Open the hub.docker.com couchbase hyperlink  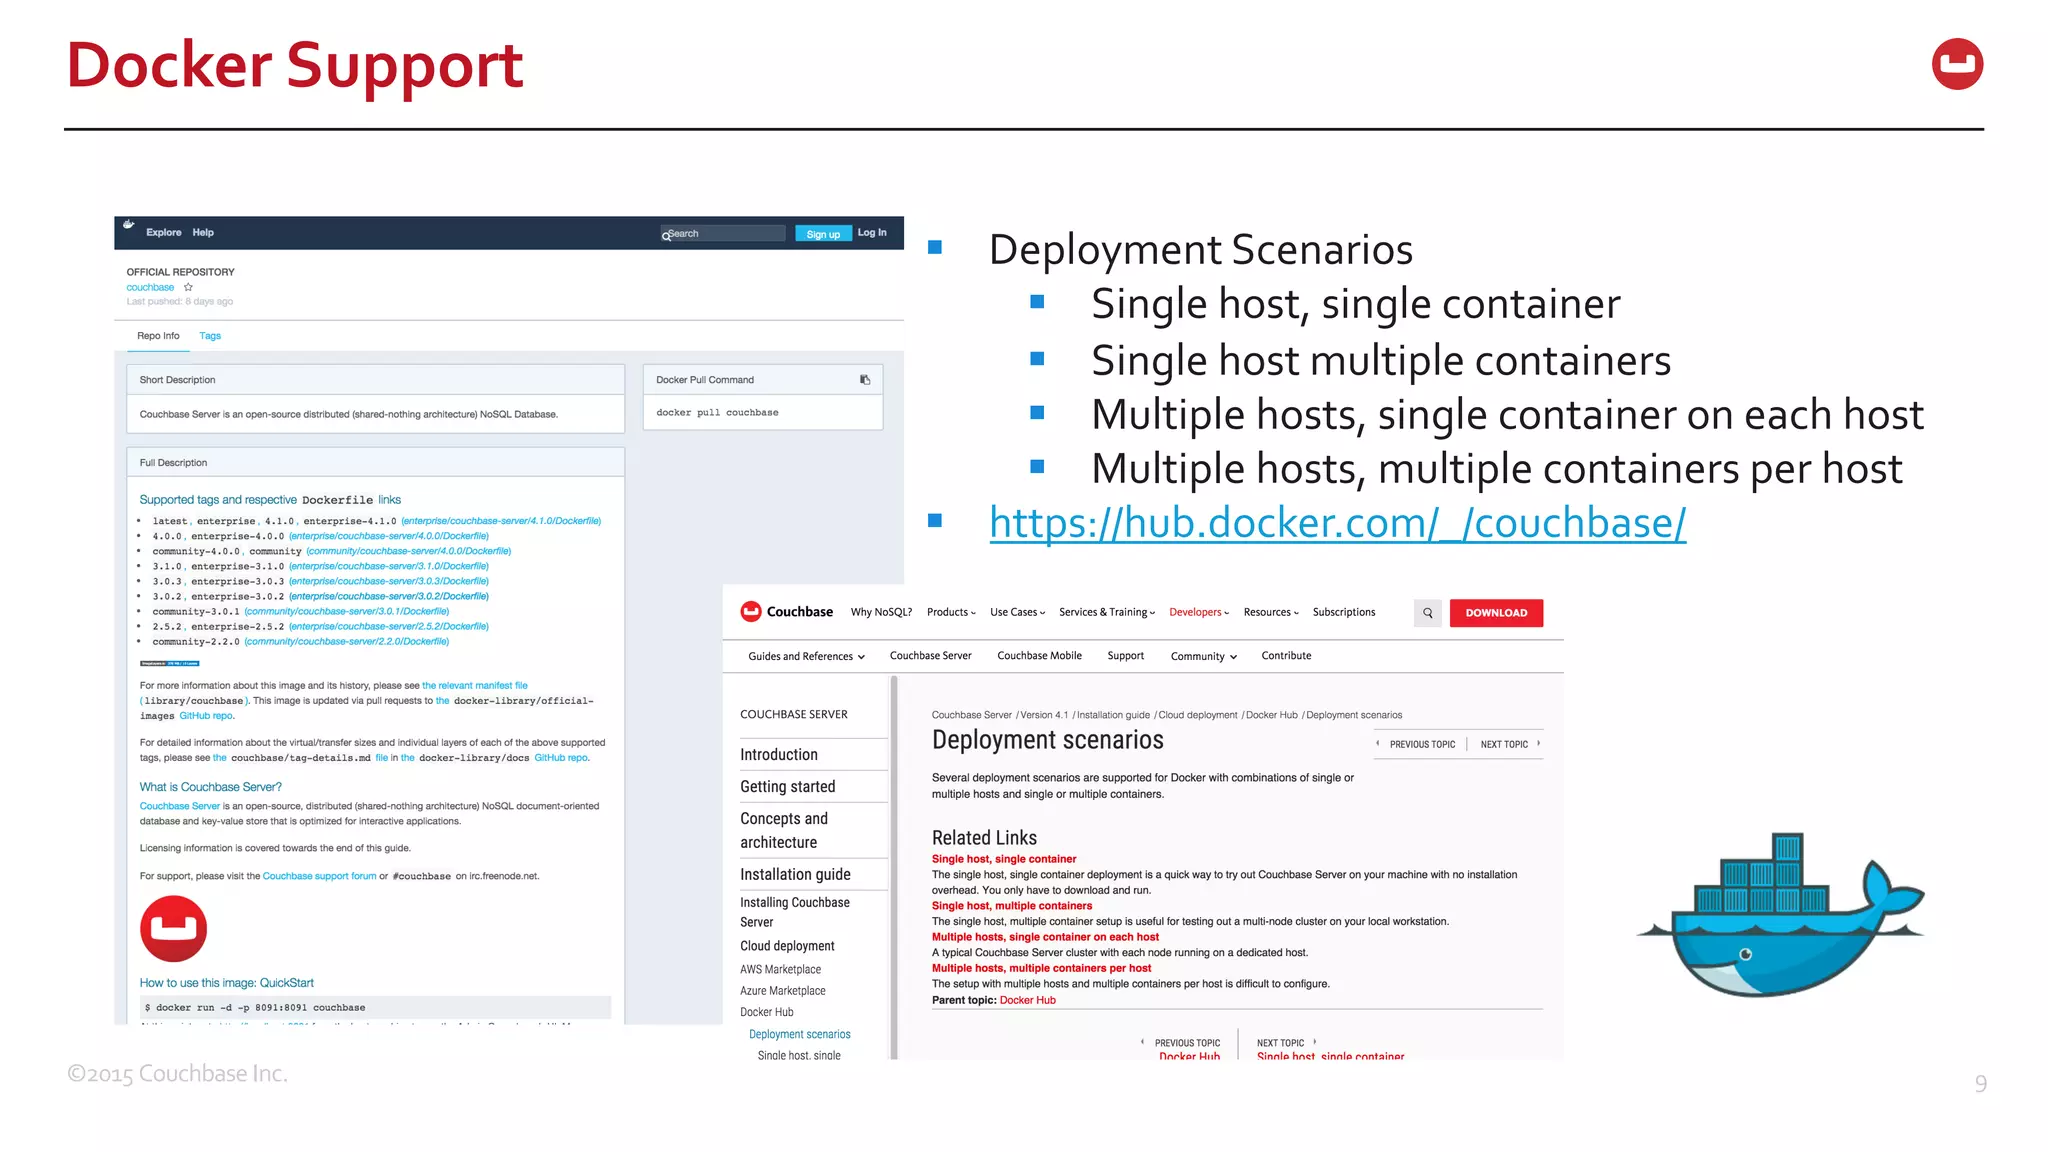pyautogui.click(x=1338, y=523)
